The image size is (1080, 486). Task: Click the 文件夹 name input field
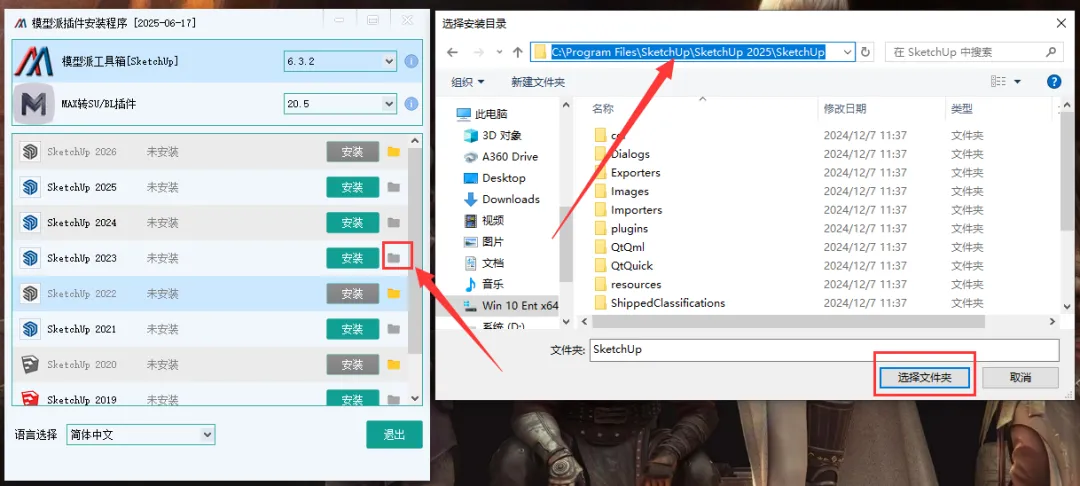824,350
